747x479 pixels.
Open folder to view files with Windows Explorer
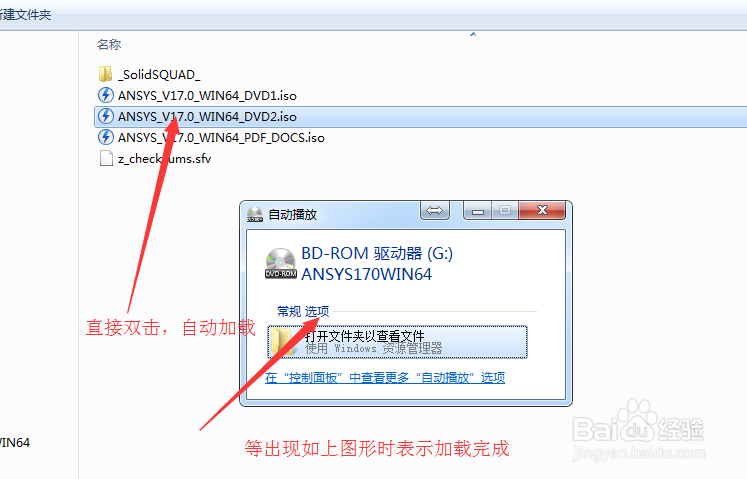397,342
